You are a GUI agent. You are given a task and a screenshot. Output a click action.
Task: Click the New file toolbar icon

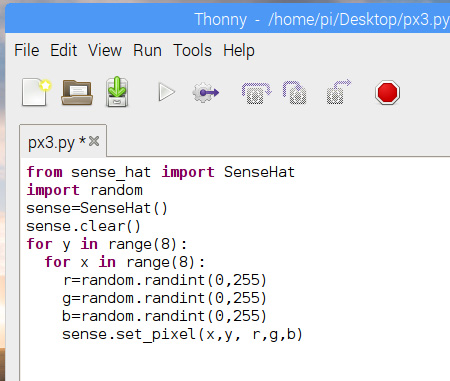pyautogui.click(x=36, y=92)
